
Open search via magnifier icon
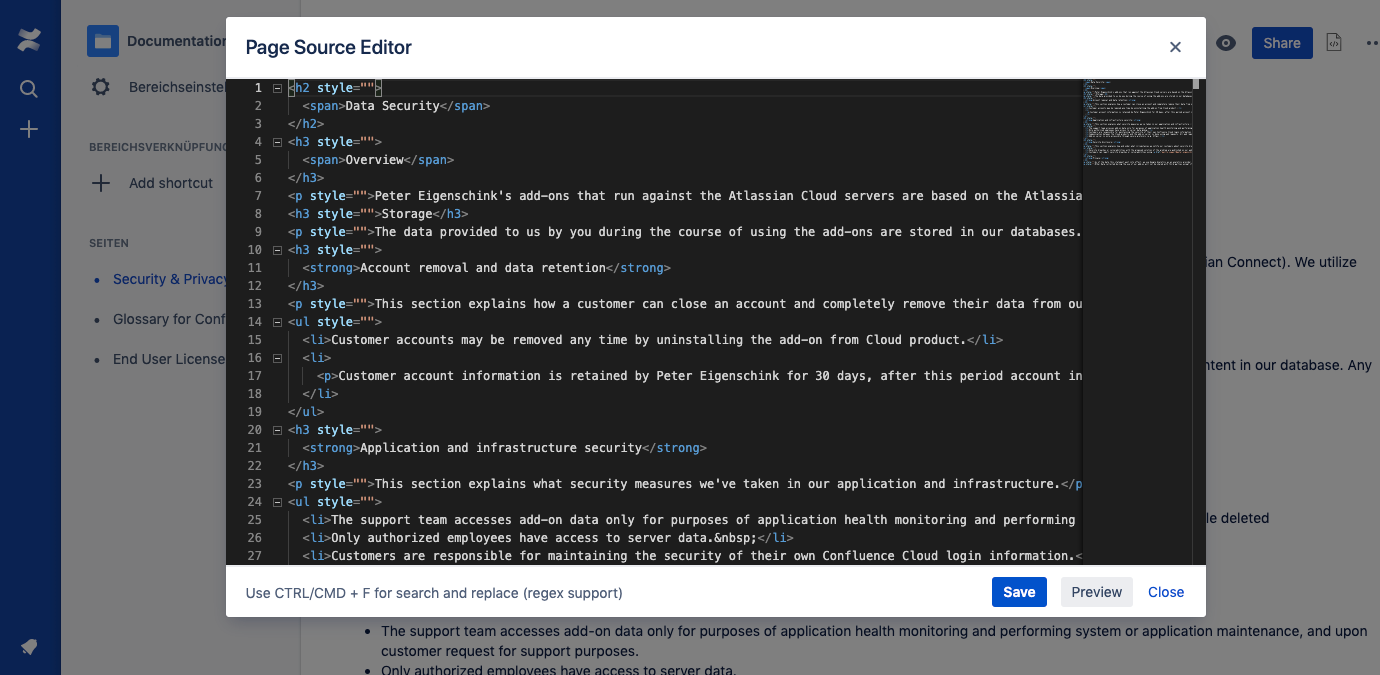(x=29, y=89)
